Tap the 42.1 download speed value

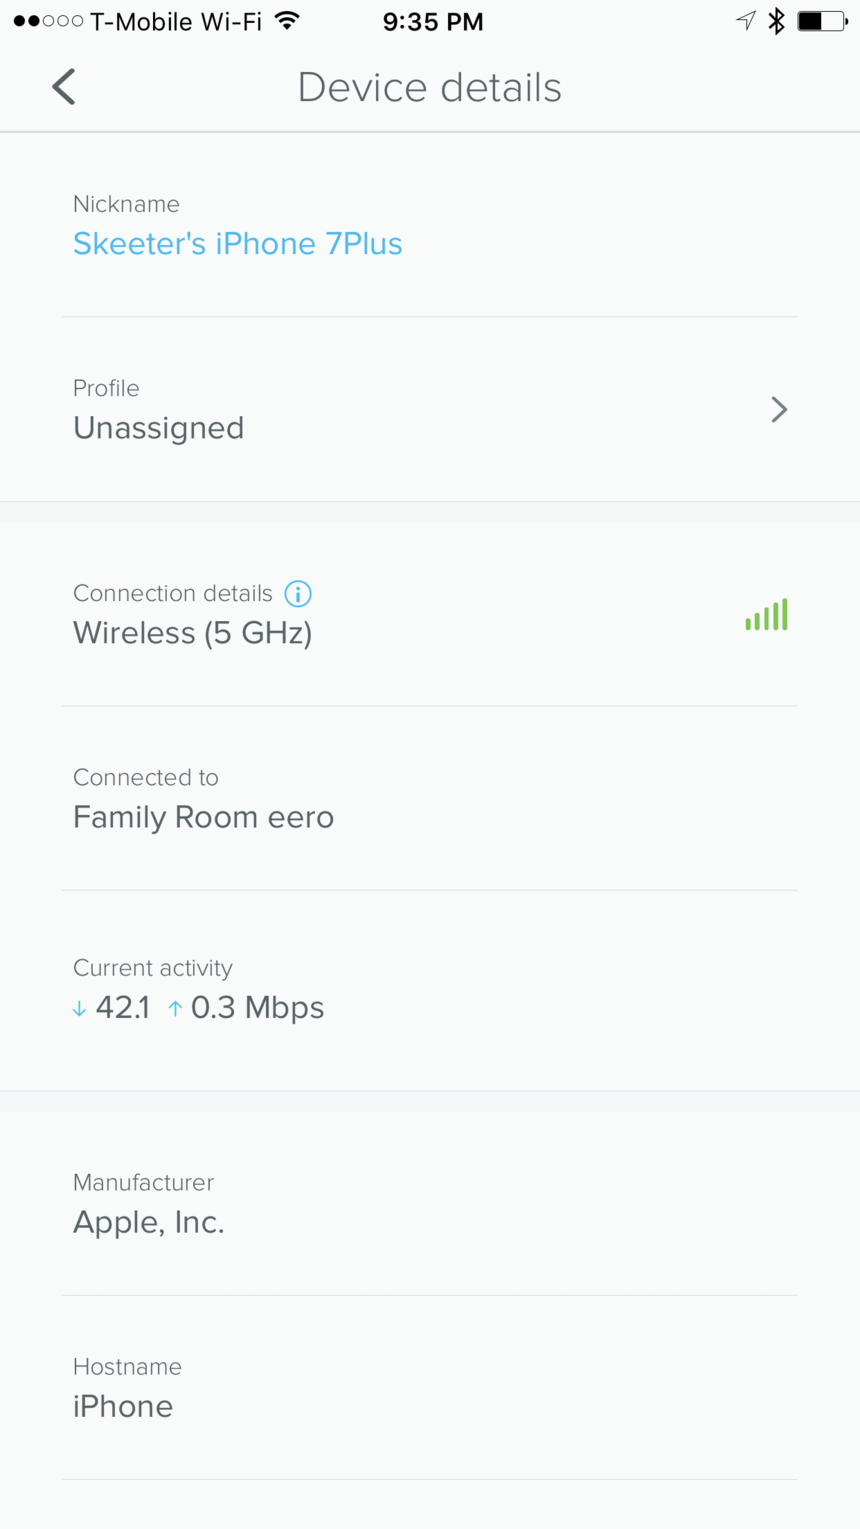pos(123,1008)
